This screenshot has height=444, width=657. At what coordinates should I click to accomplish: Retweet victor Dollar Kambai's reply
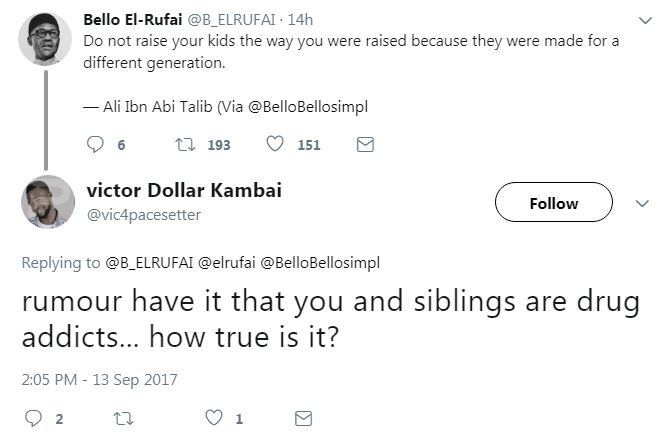tap(122, 418)
